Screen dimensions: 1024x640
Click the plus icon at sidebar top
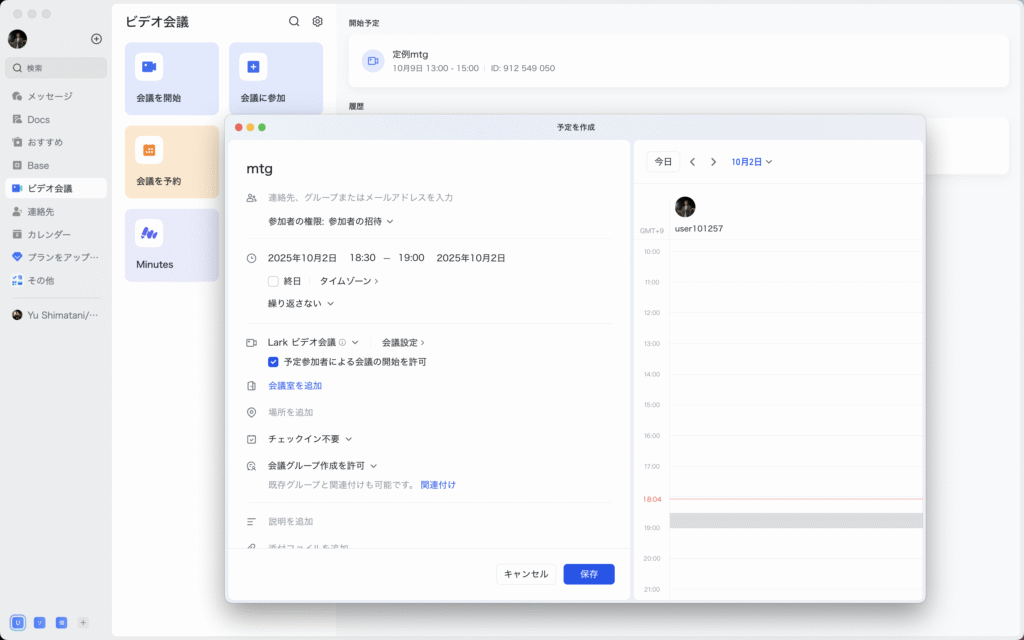[x=96, y=39]
